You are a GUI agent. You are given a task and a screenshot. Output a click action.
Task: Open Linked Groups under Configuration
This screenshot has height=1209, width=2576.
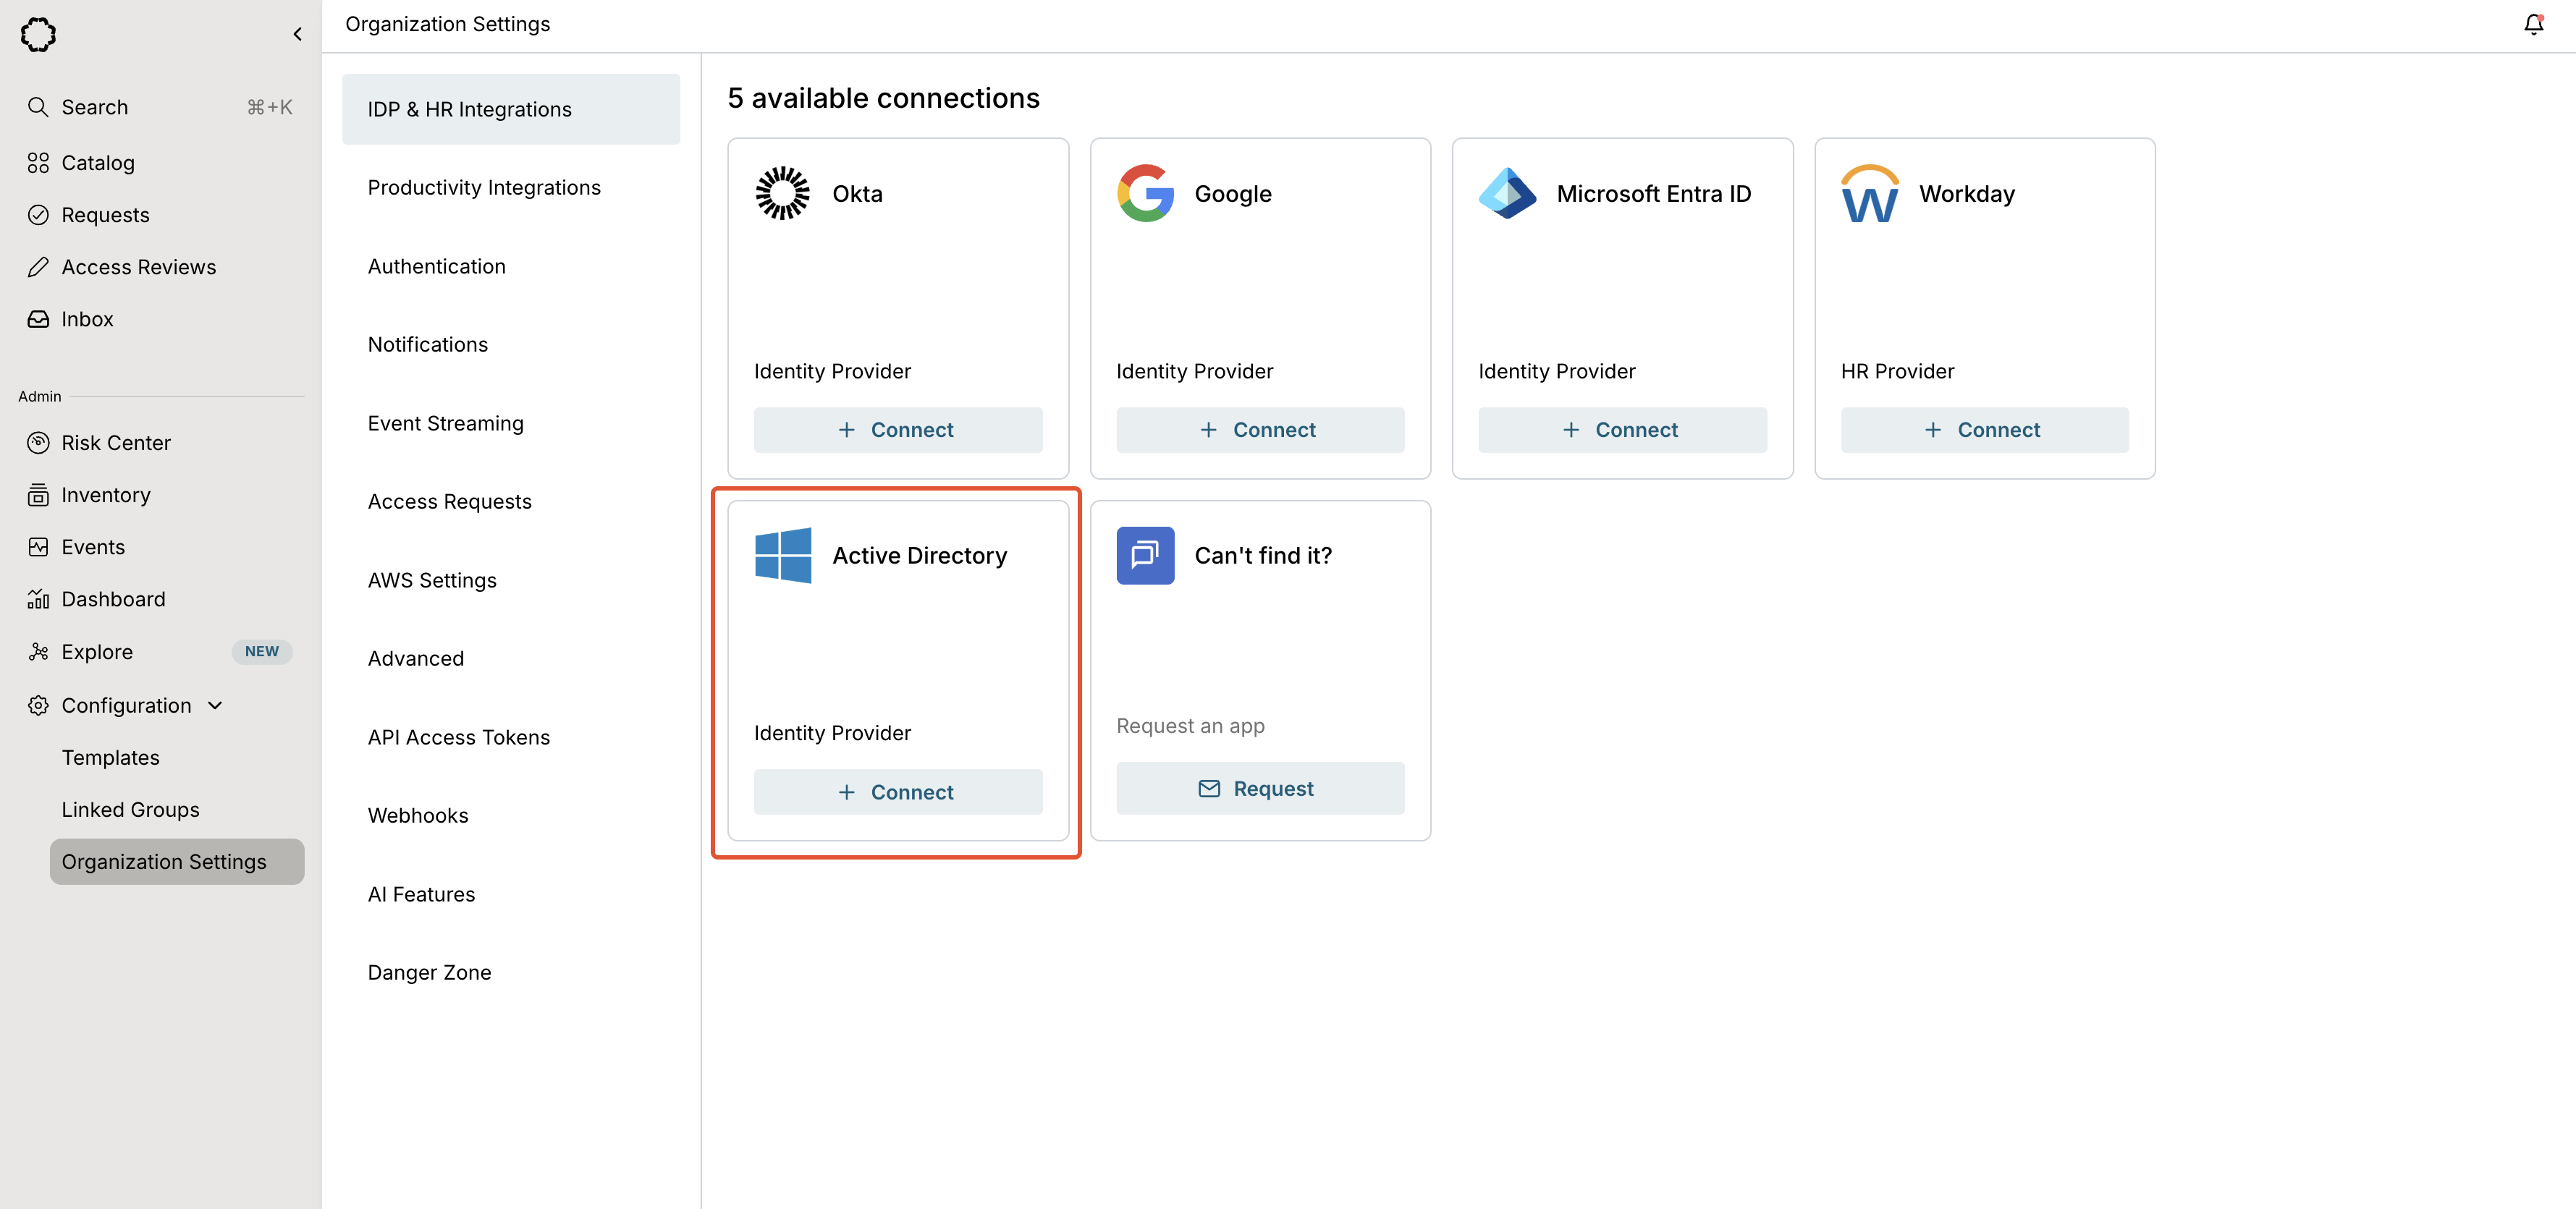pos(130,809)
